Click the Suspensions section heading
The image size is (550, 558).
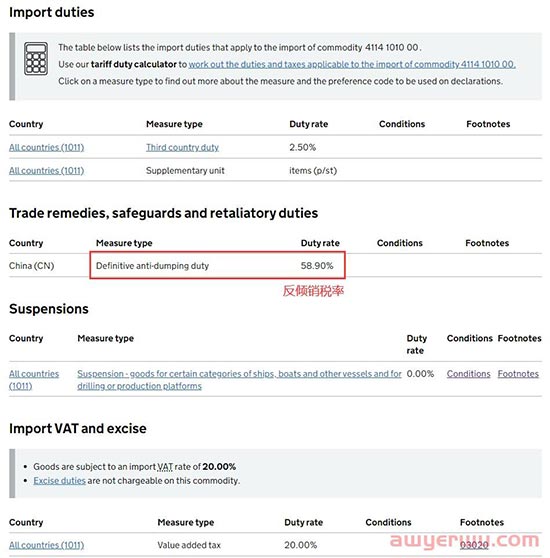pos(49,309)
